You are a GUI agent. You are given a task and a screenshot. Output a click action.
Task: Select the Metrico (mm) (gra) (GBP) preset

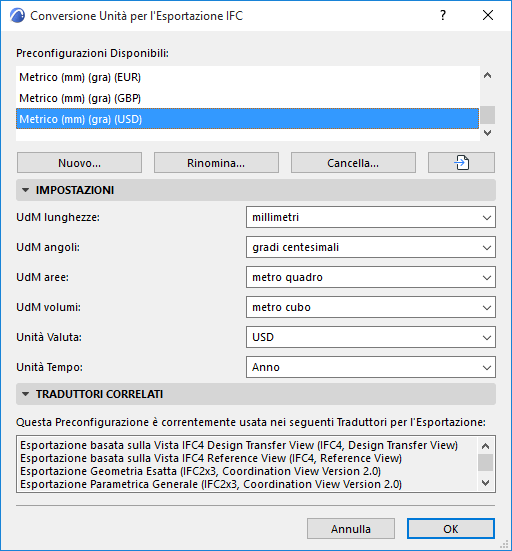247,98
